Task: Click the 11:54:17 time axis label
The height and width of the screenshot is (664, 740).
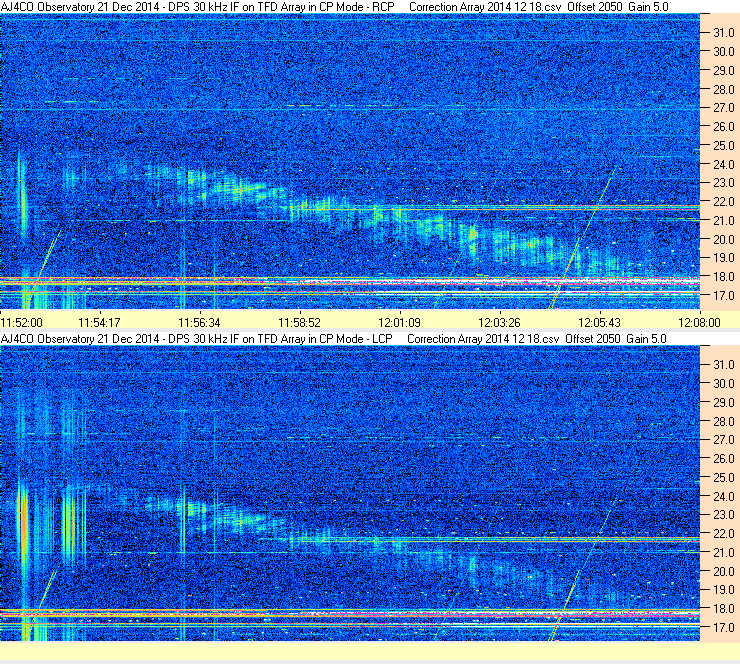Action: click(99, 323)
